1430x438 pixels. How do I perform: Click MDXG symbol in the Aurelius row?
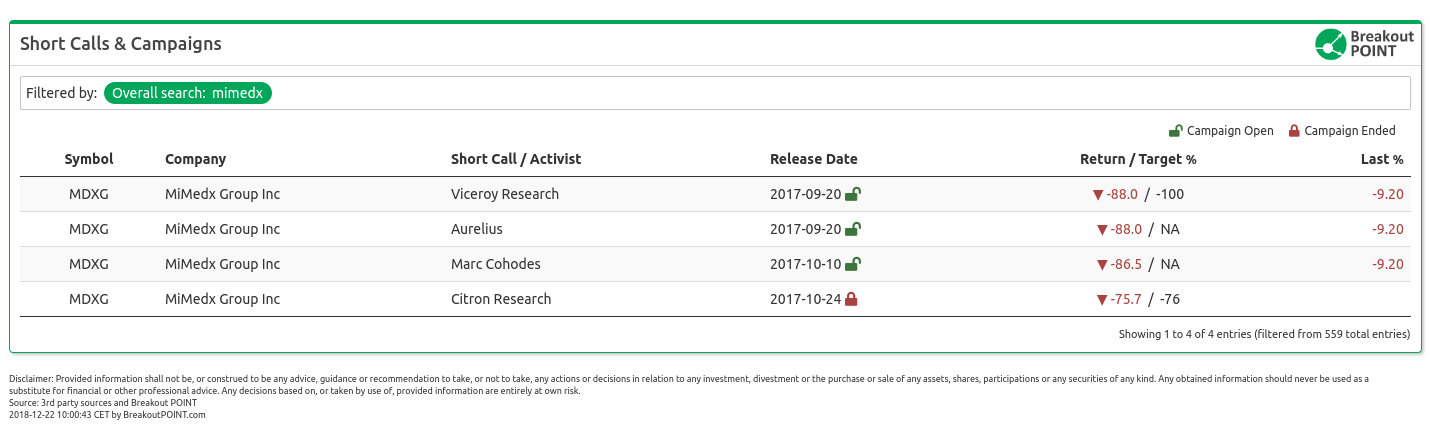pyautogui.click(x=89, y=229)
